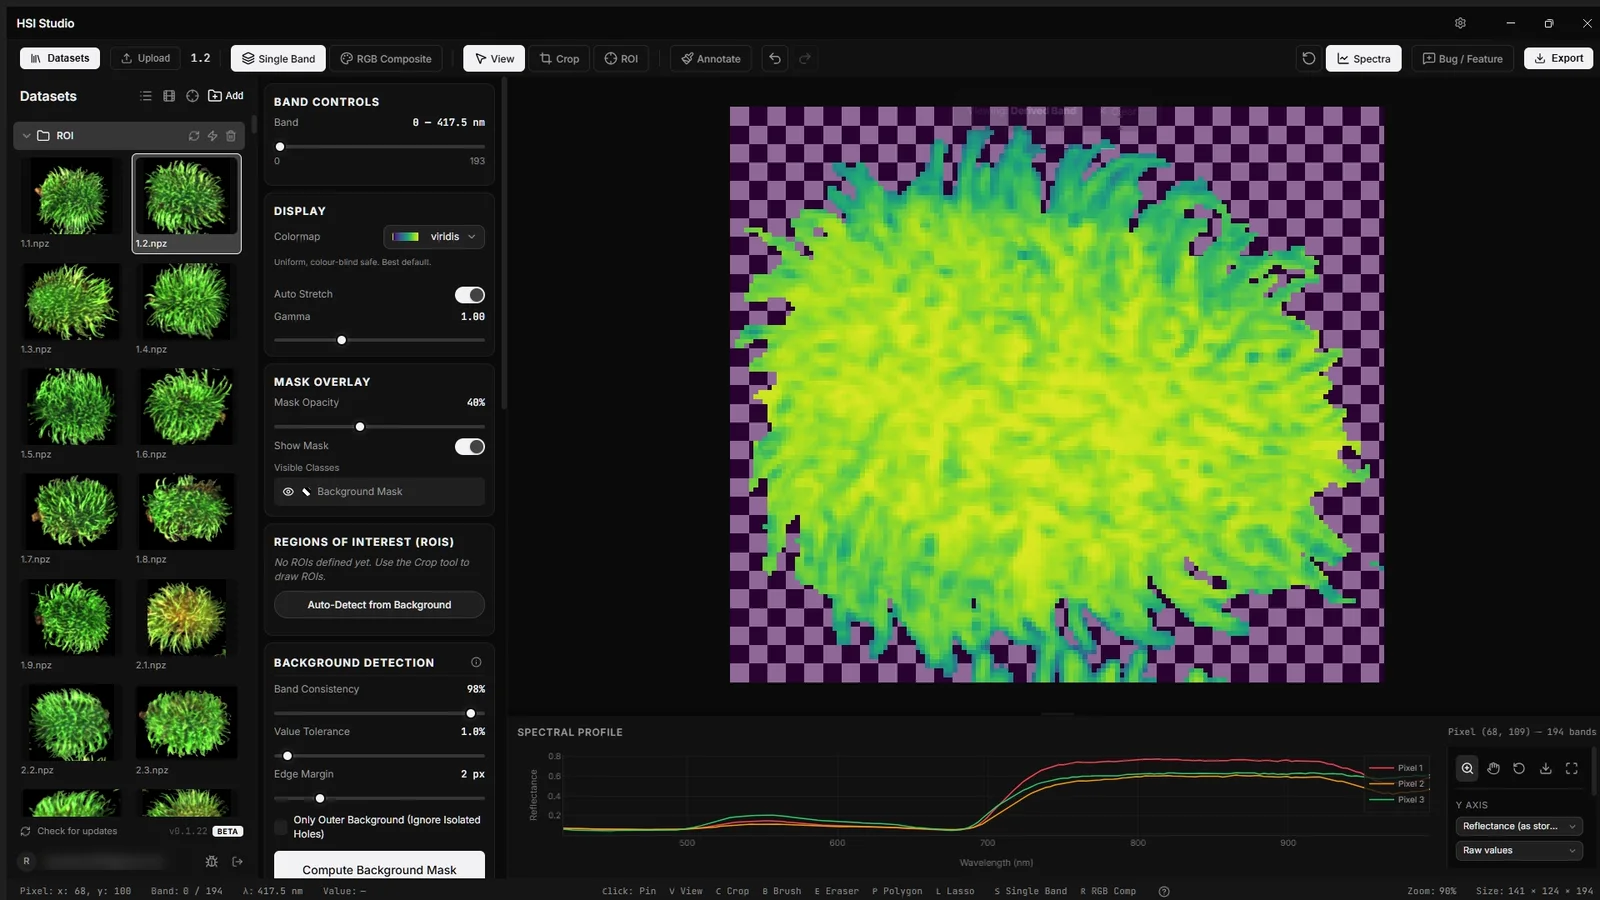Select the Crop tool
This screenshot has width=1600, height=900.
560,58
